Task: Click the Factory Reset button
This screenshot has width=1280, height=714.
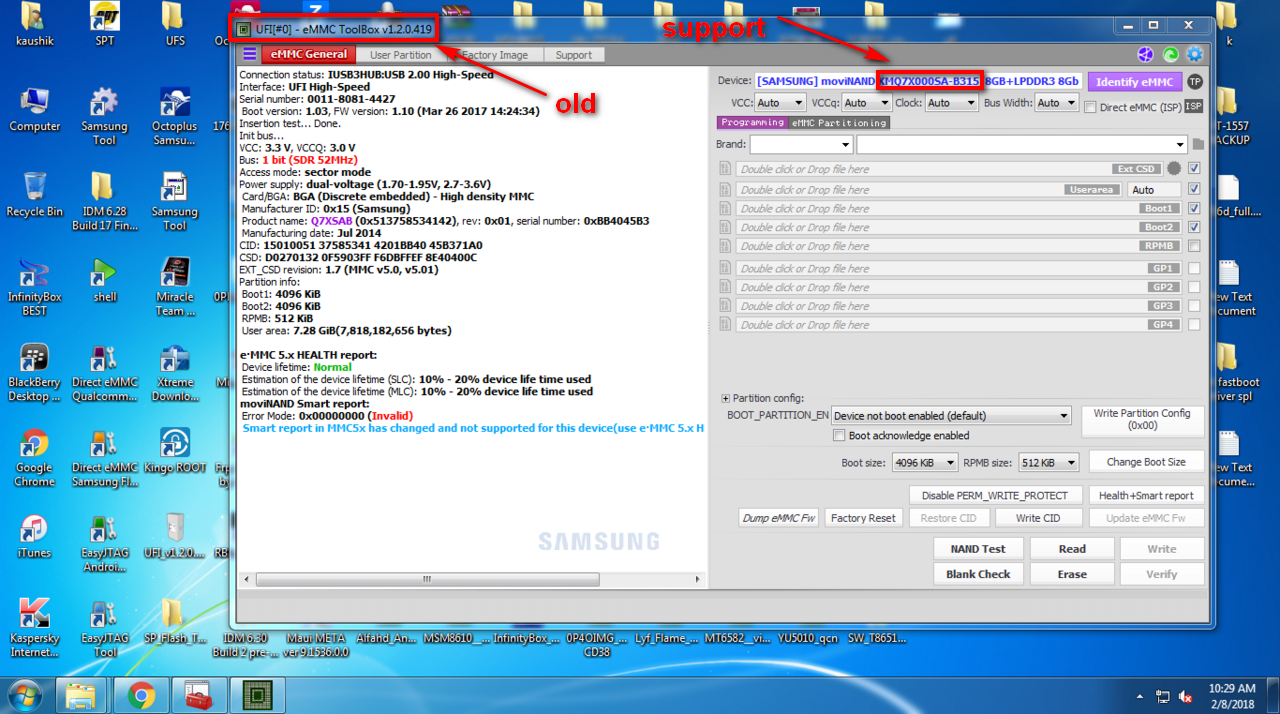Action: coord(863,518)
